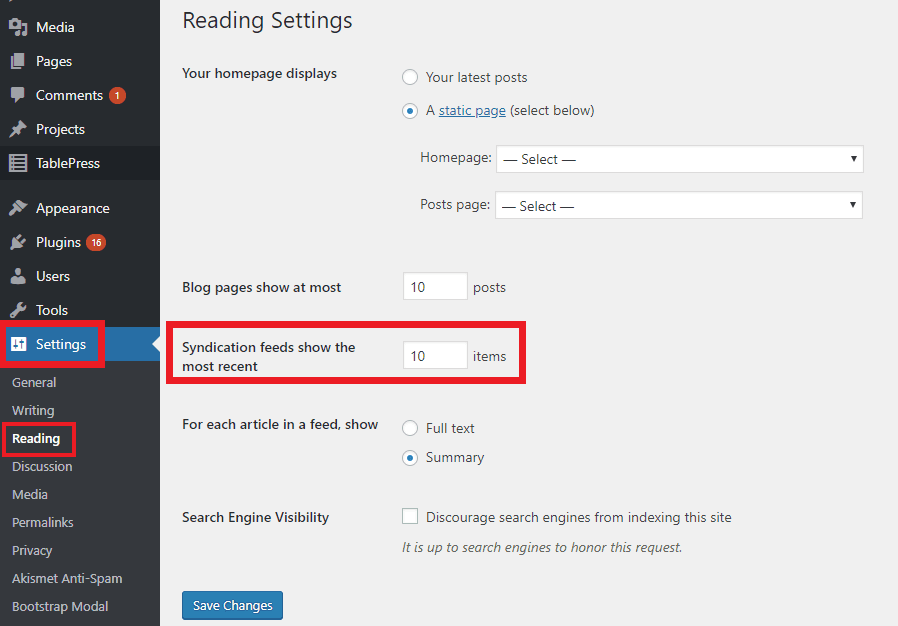The height and width of the screenshot is (626, 898).
Task: Click the Media library icon in sidebar
Action: click(18, 27)
